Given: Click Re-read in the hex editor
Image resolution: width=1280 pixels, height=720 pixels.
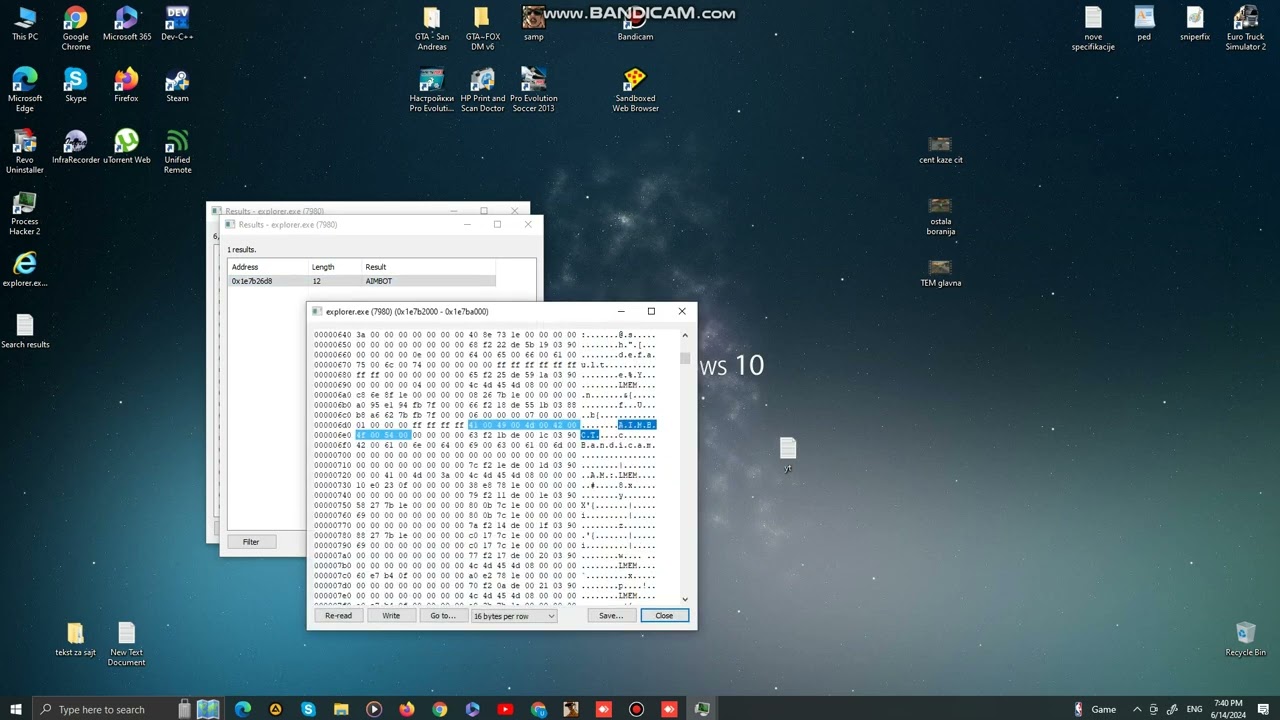Looking at the screenshot, I should tap(339, 616).
